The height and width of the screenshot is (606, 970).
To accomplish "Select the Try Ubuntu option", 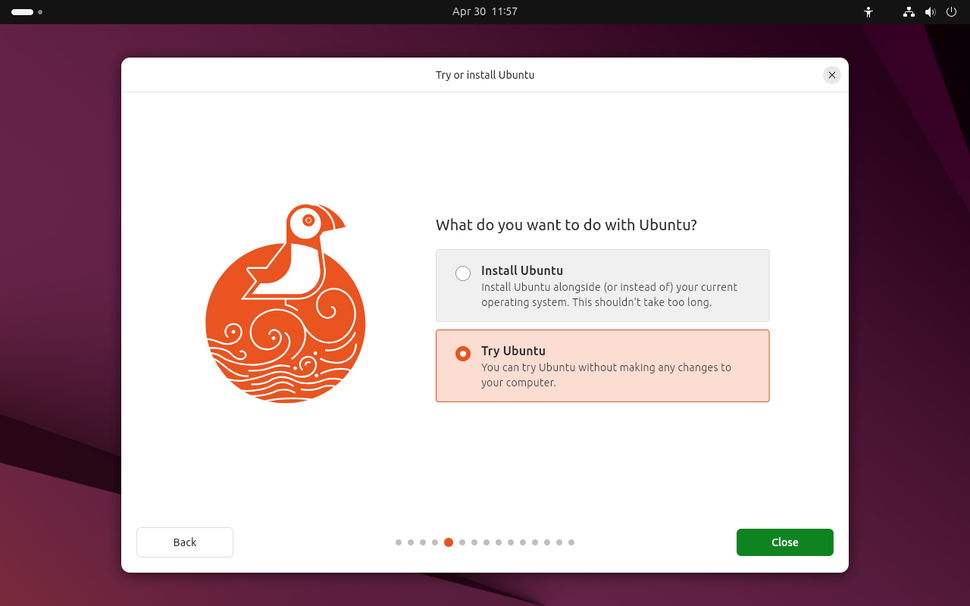I will pyautogui.click(x=602, y=365).
